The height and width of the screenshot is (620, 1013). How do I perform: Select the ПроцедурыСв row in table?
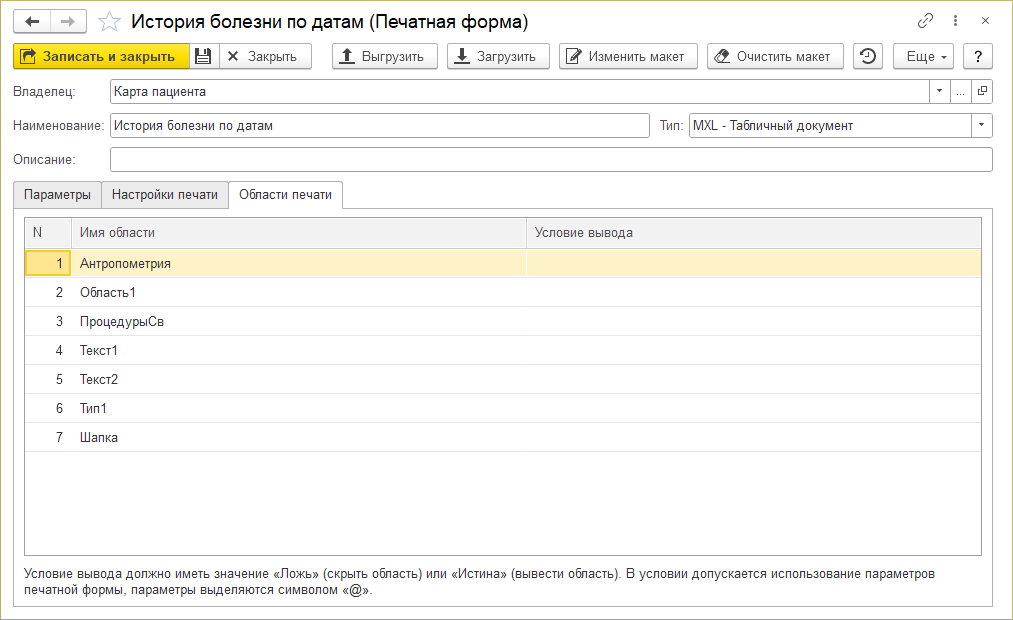point(122,322)
